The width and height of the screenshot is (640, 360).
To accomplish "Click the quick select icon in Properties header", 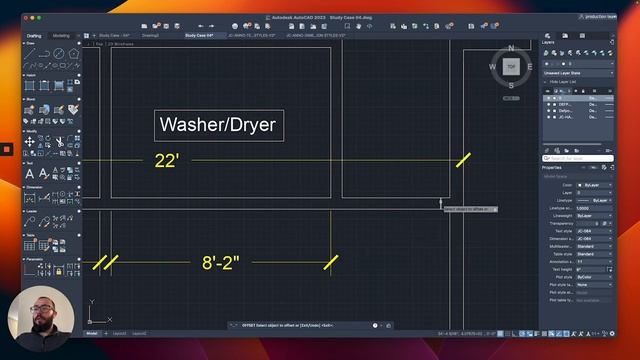I will [604, 168].
